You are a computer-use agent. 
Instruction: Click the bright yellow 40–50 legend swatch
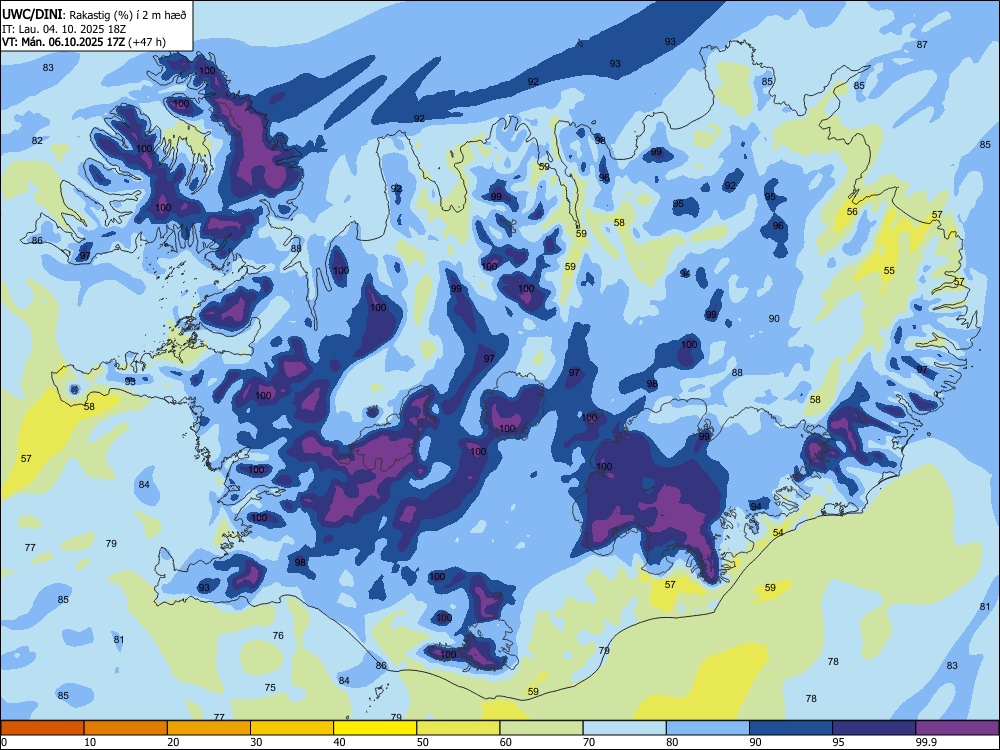(375, 728)
